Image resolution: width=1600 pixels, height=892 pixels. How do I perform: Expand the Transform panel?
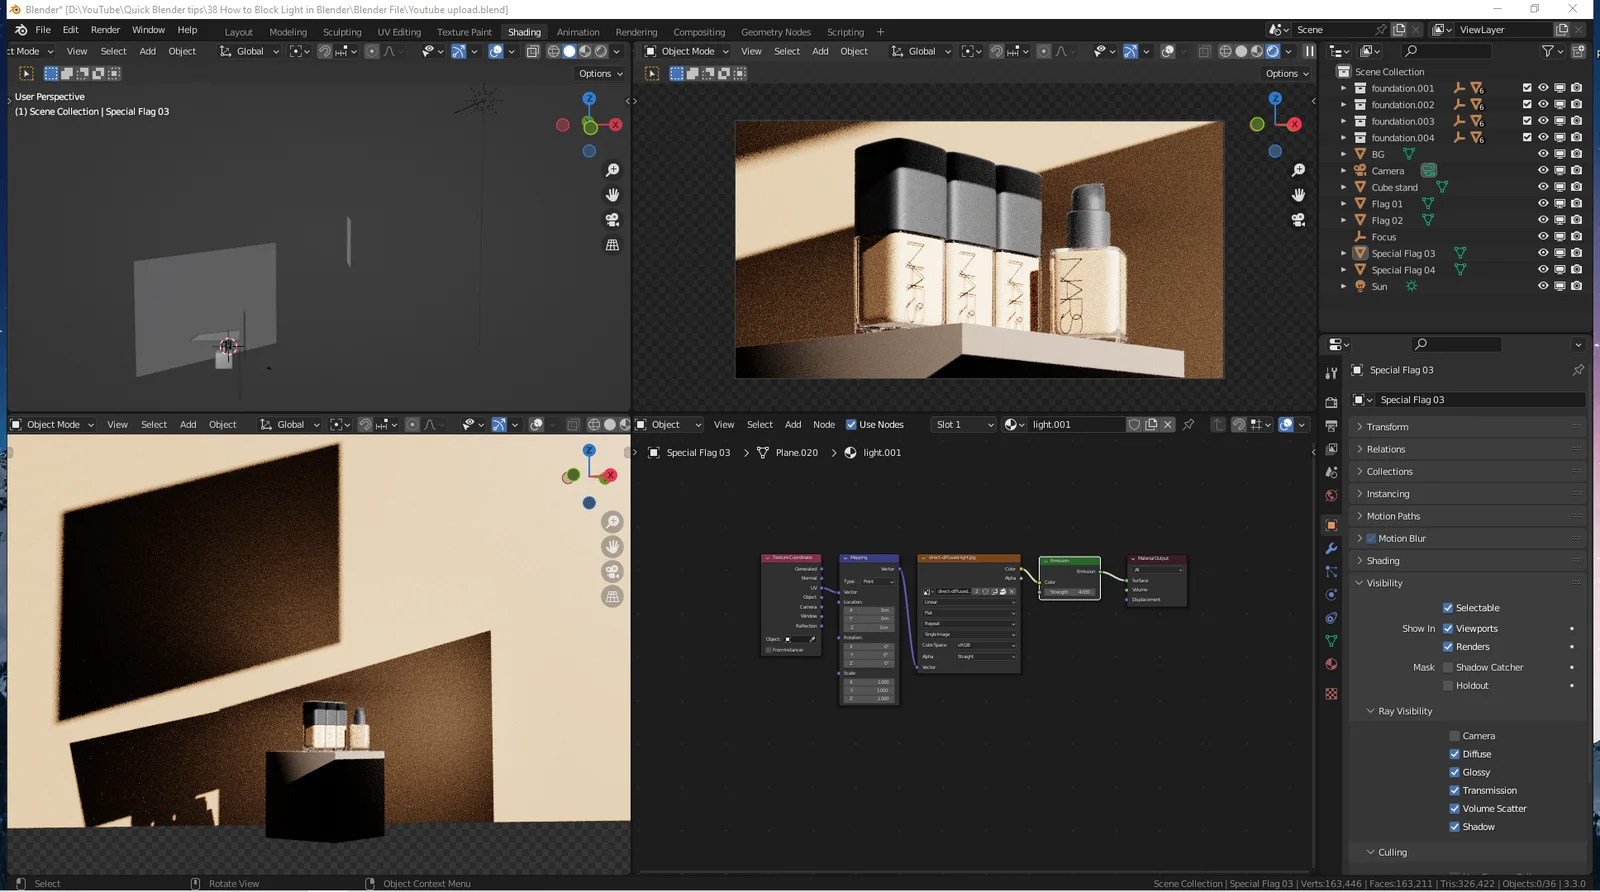coord(1467,427)
